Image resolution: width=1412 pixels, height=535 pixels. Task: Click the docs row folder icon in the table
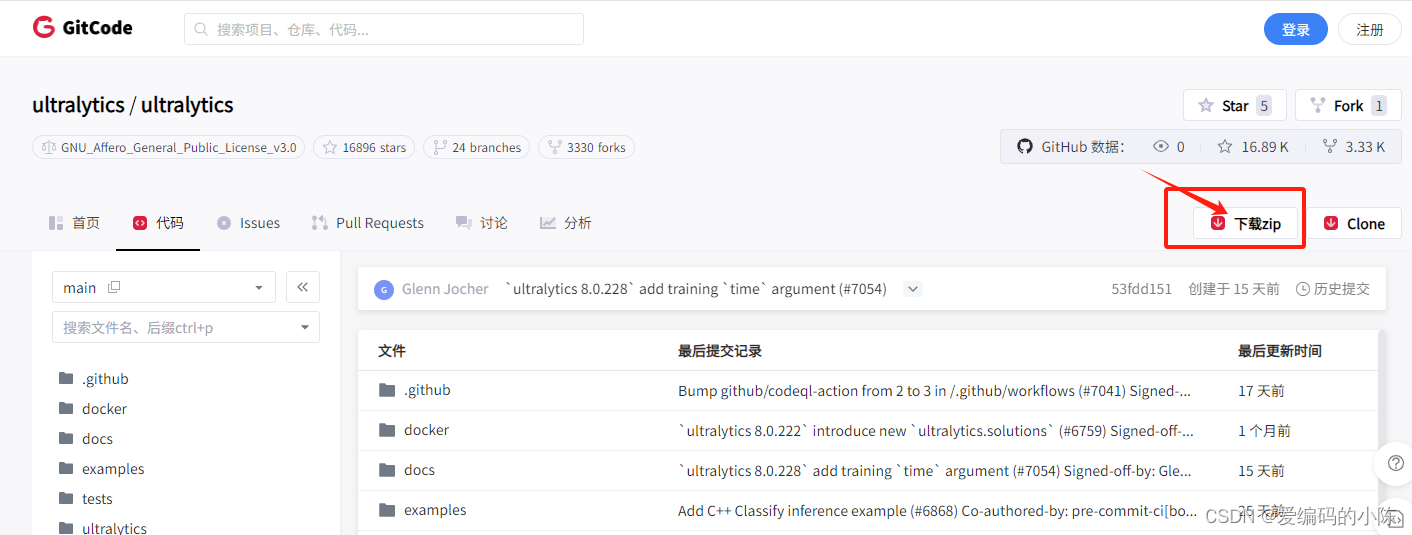click(387, 470)
